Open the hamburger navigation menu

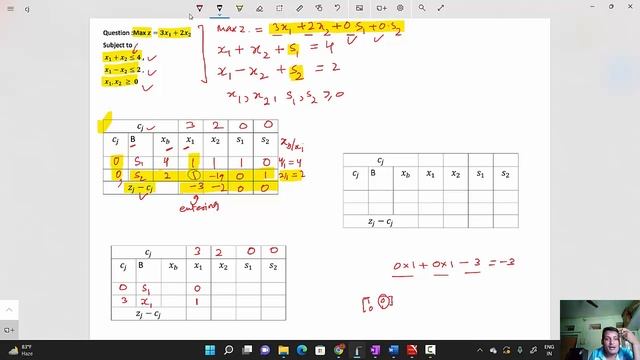click(x=11, y=9)
